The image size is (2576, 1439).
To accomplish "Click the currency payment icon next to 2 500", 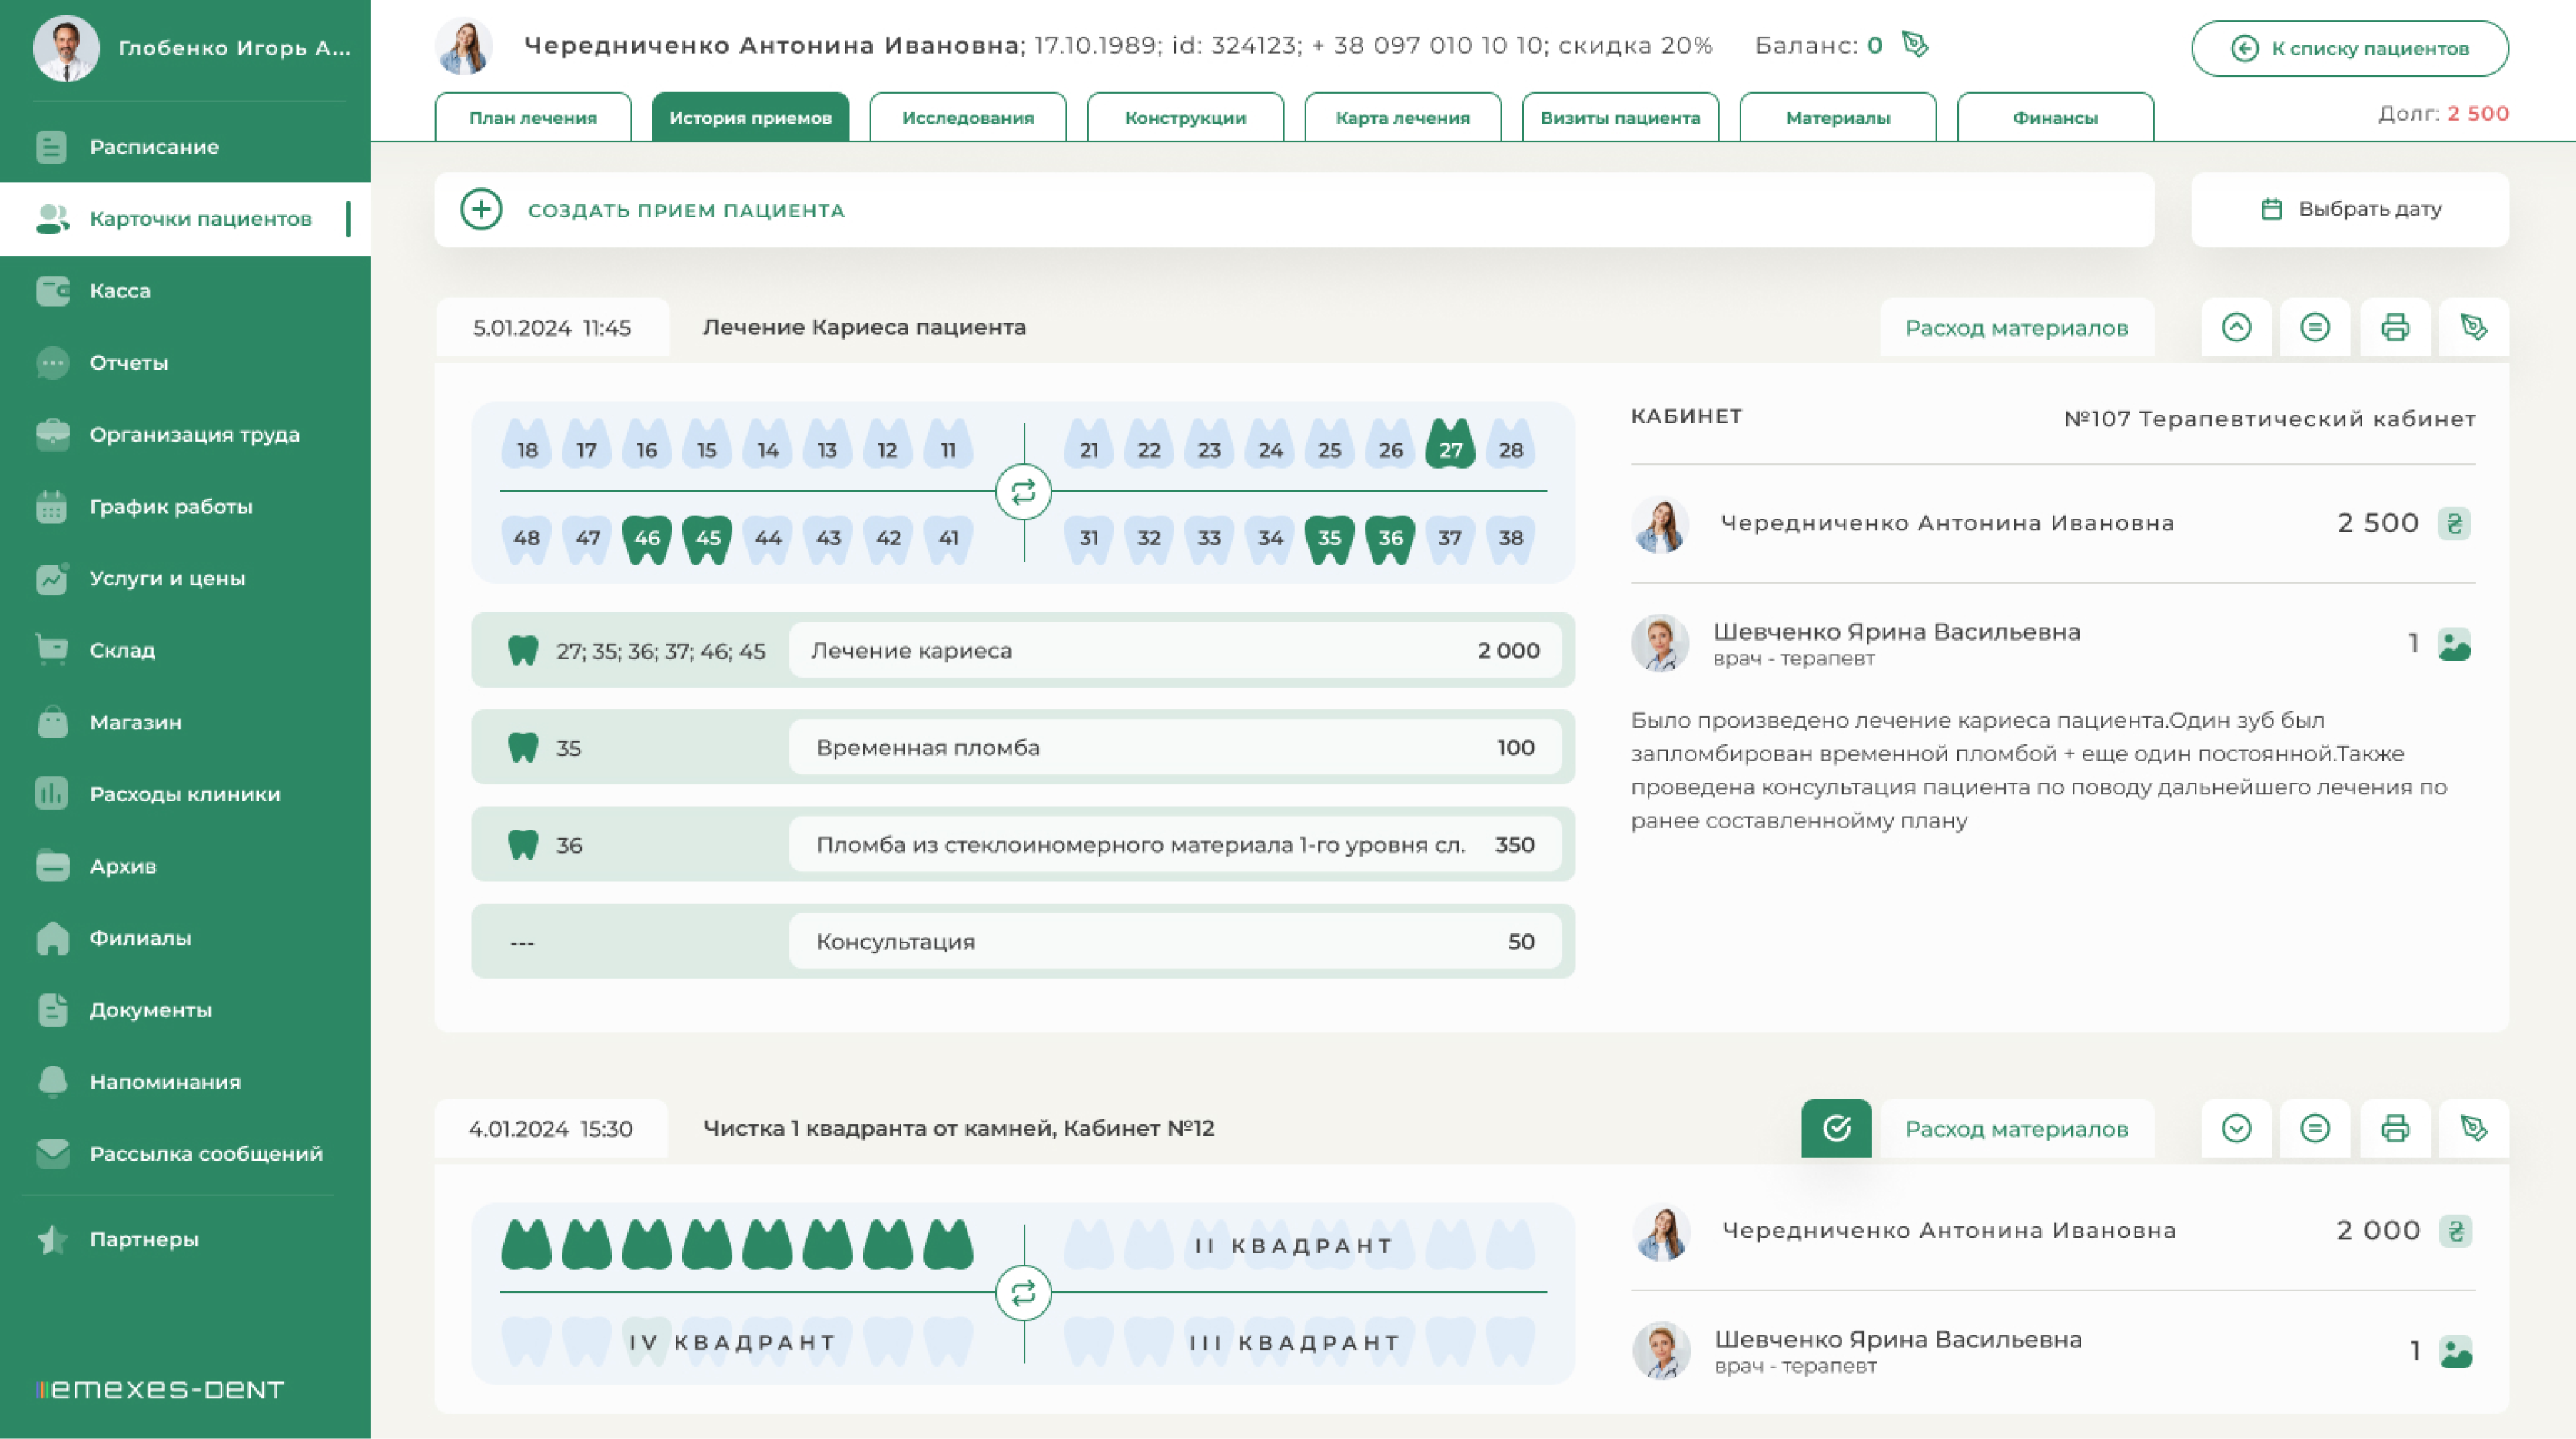I will click(2453, 523).
